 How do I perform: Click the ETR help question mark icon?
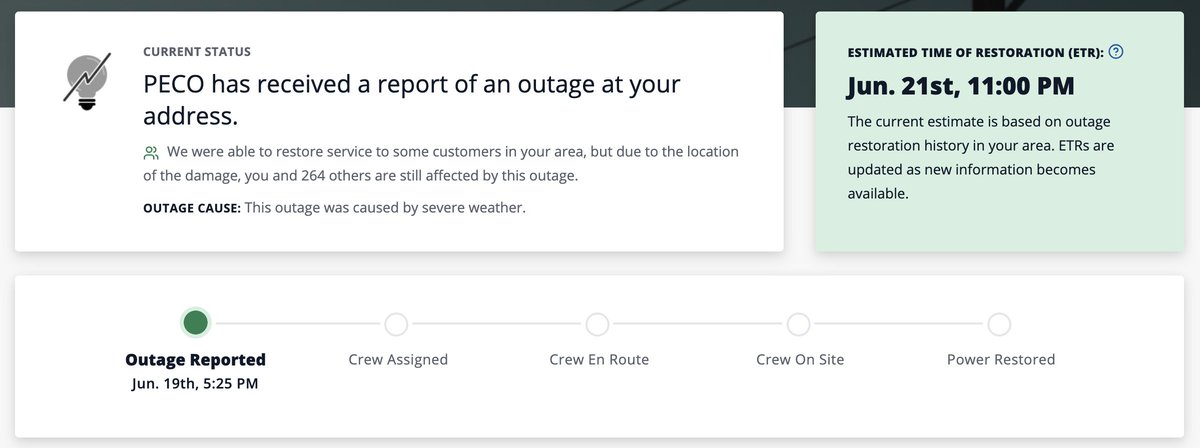coord(1117,52)
